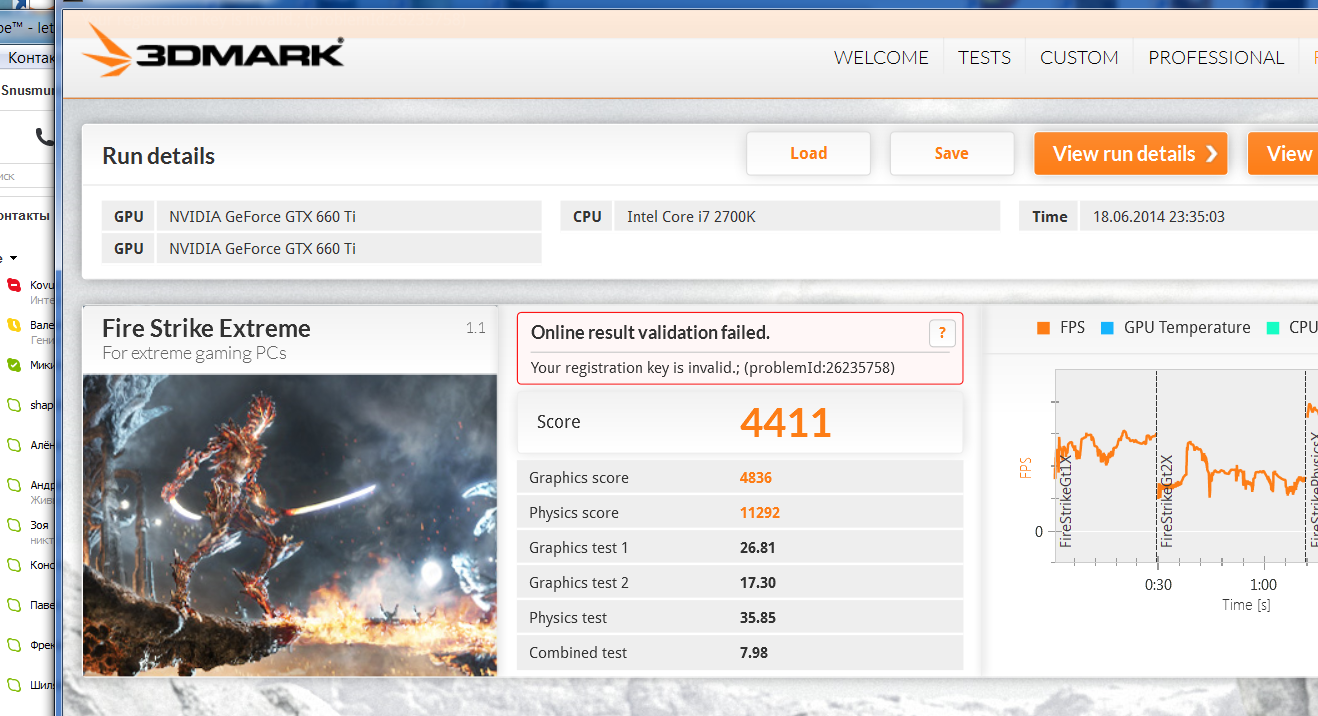
Task: Click the score value 4411
Action: point(786,422)
